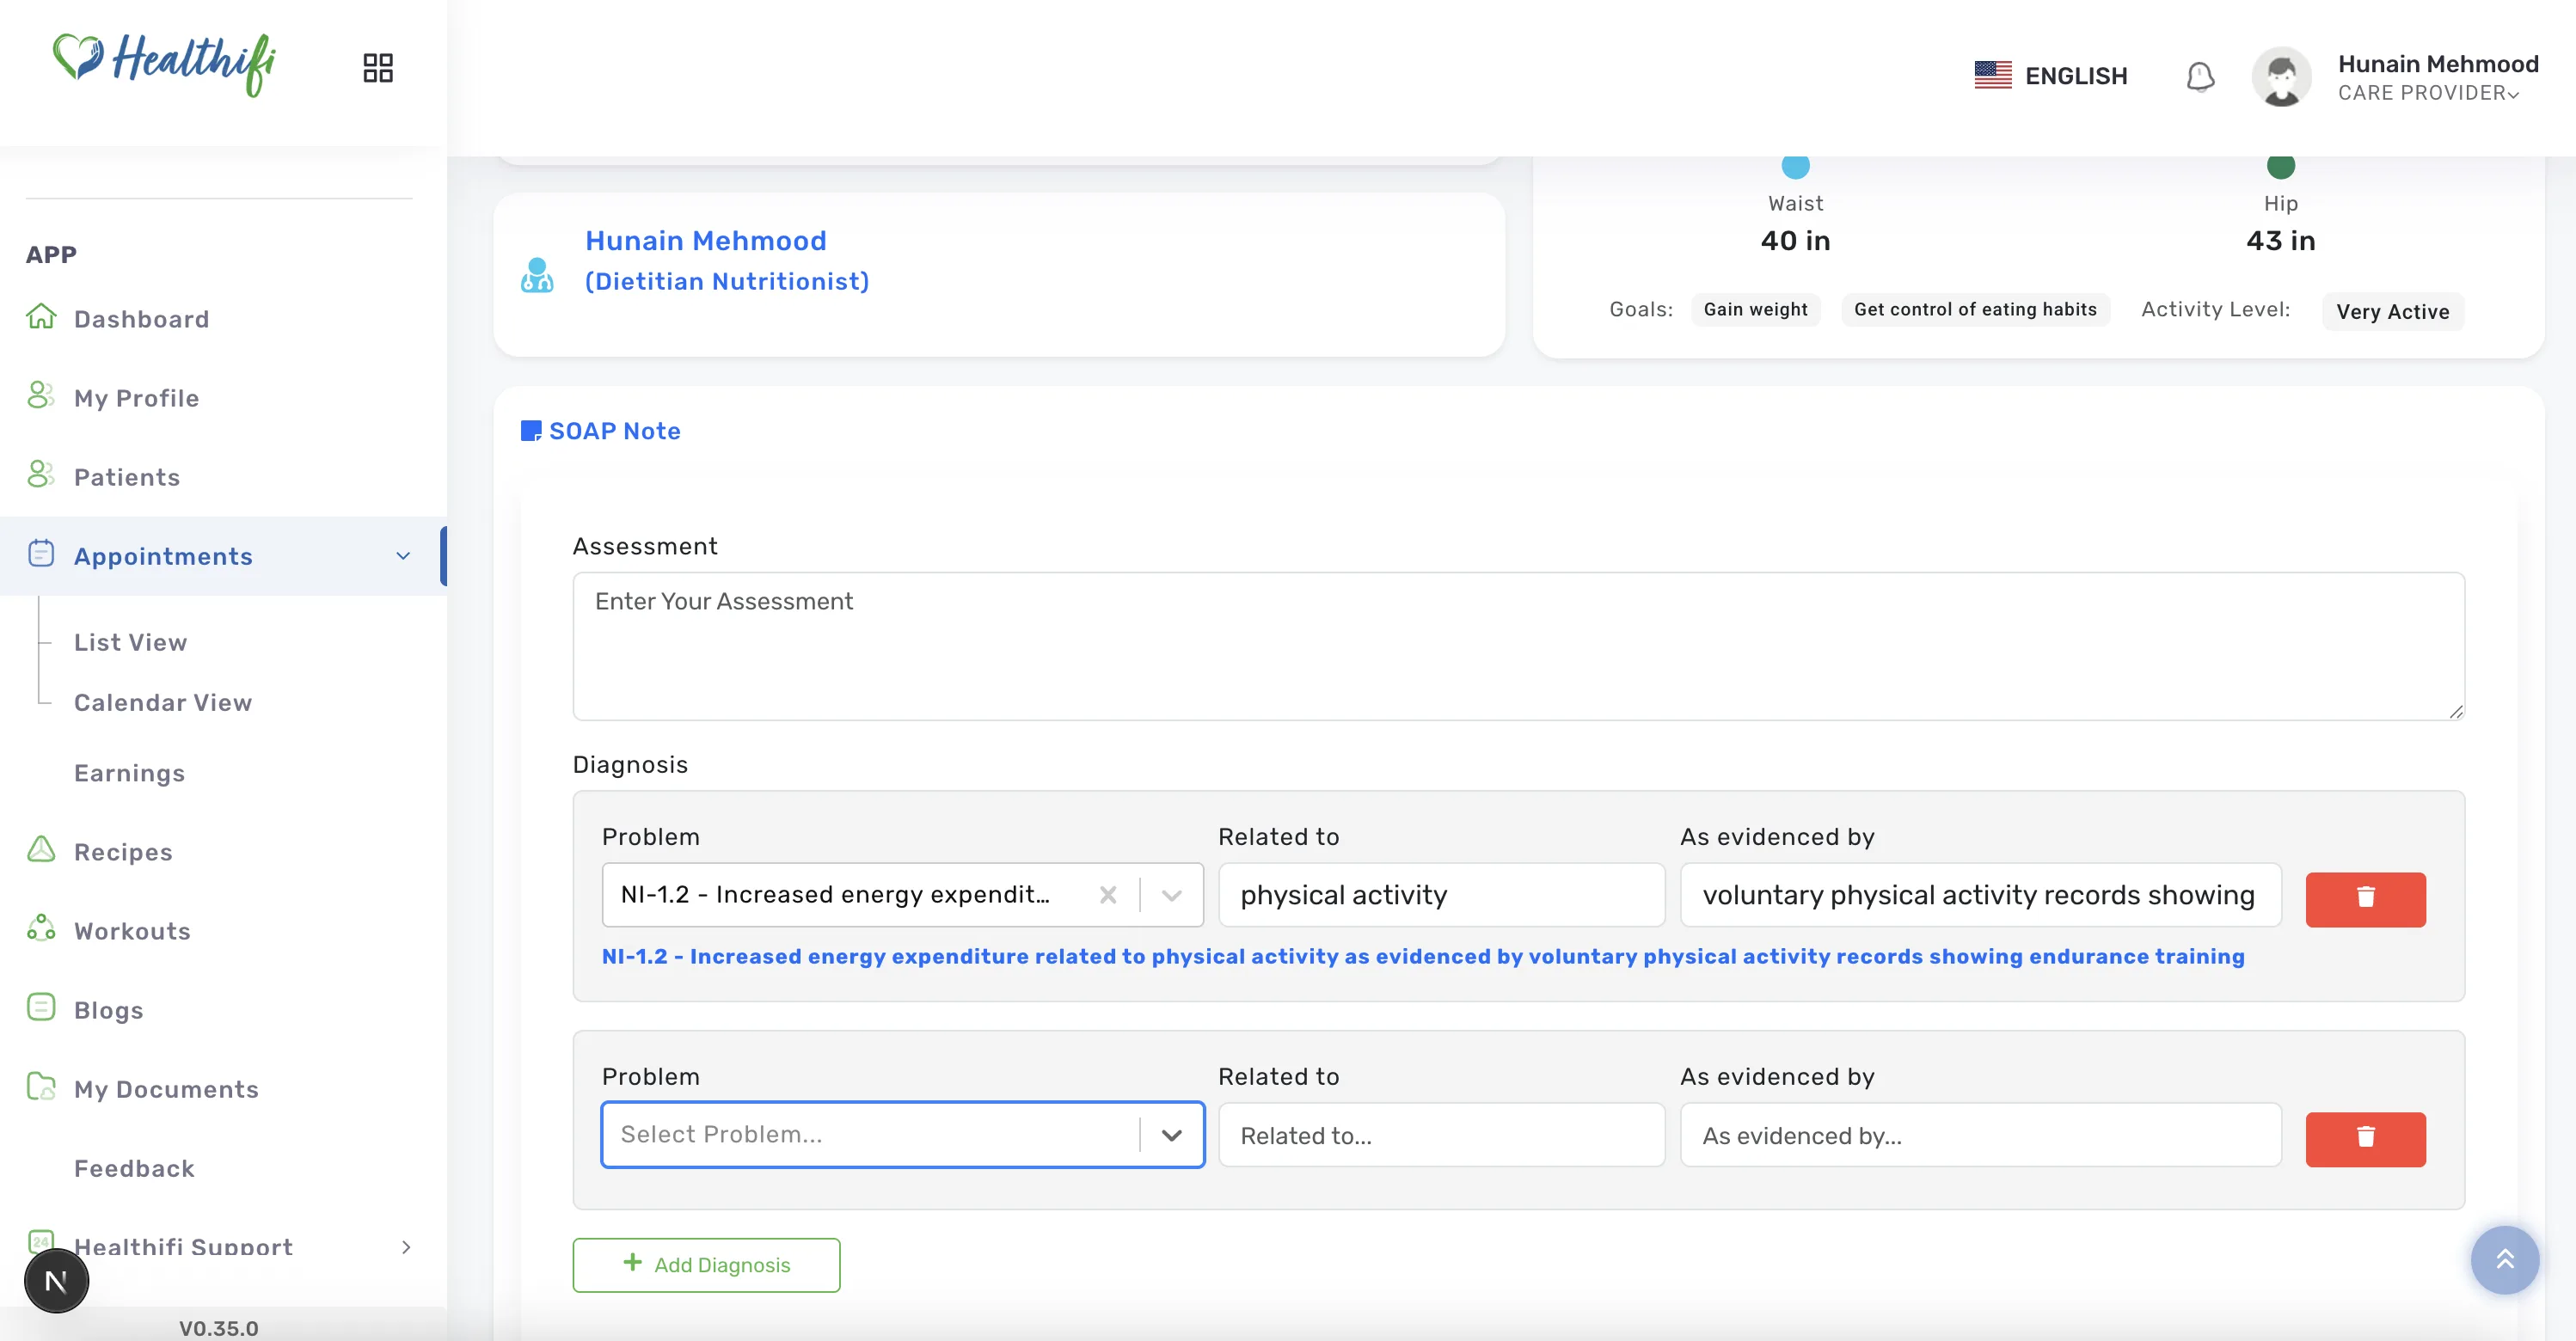Click the Waist blue dot marker
Viewport: 2576px width, 1341px height.
[x=1796, y=165]
